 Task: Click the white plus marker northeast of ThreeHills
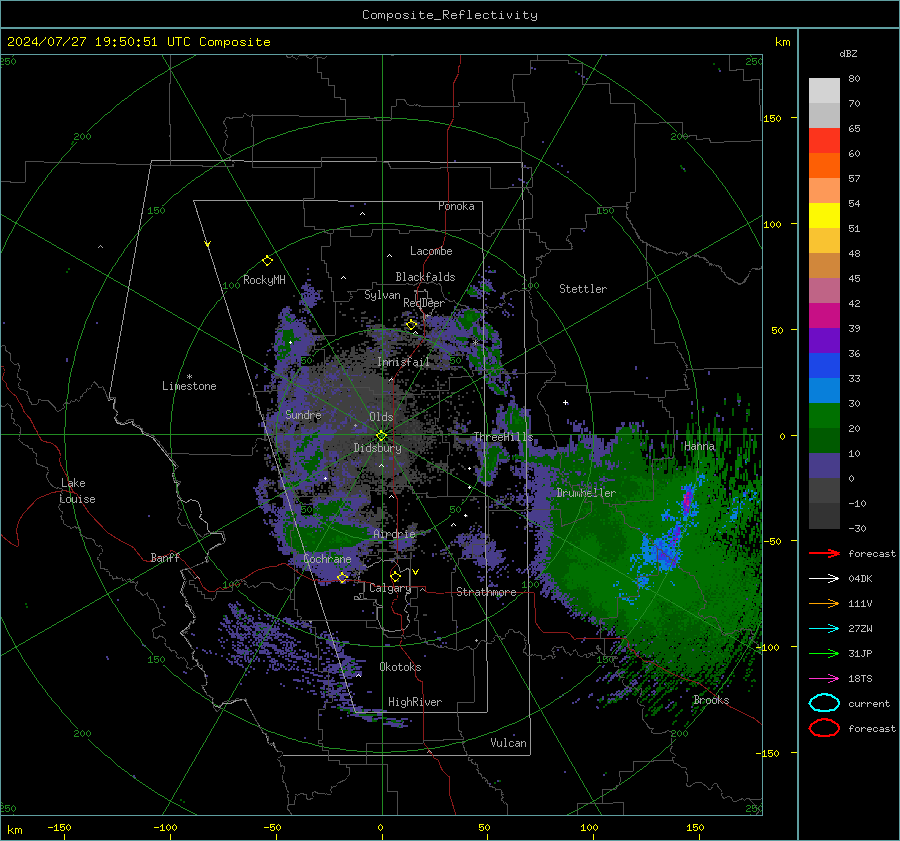[565, 402]
